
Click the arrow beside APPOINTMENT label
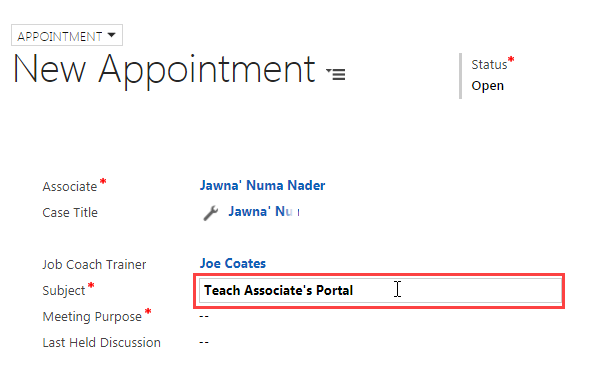click(111, 35)
